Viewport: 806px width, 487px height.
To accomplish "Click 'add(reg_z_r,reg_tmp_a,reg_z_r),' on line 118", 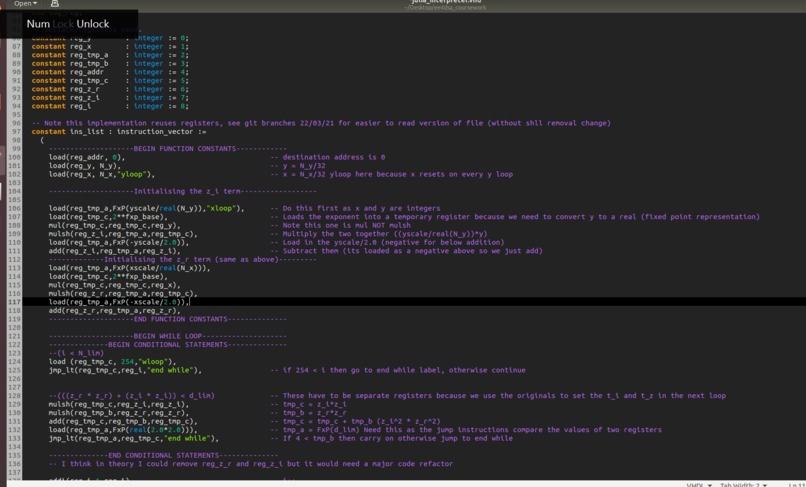I will [115, 311].
